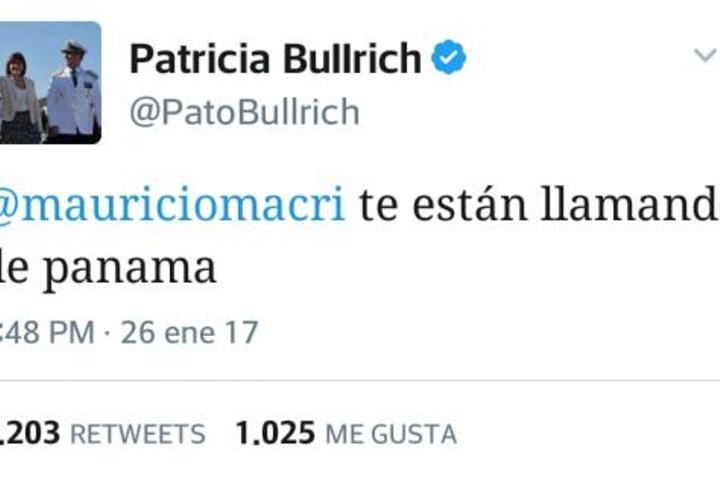Click the first name Patricia in bold

pyautogui.click(x=200, y=58)
